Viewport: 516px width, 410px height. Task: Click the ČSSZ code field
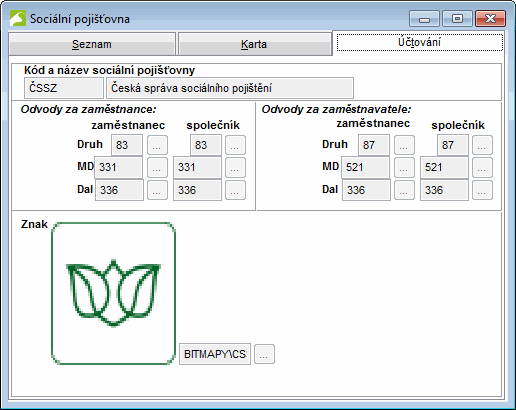[x=64, y=88]
